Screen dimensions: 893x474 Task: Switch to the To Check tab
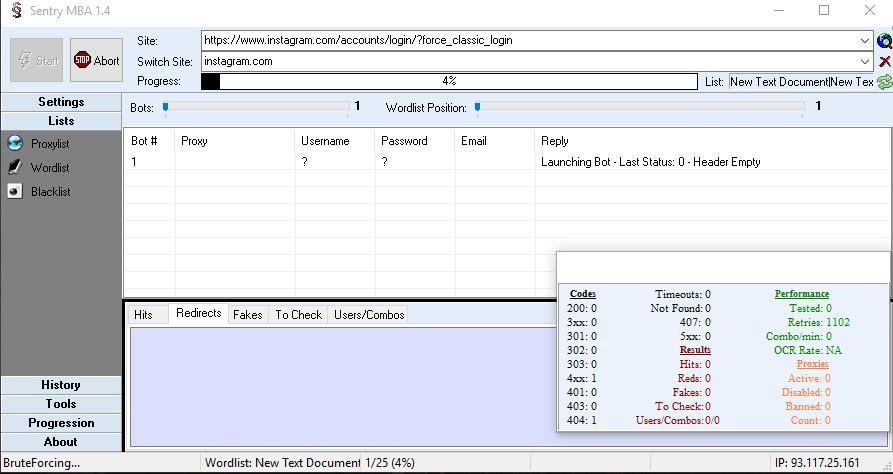[298, 314]
